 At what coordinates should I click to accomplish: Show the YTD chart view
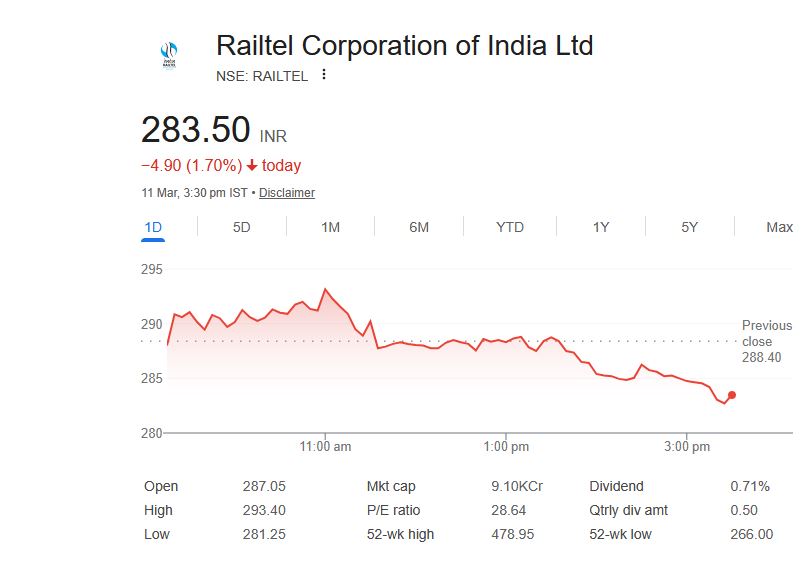coord(510,227)
